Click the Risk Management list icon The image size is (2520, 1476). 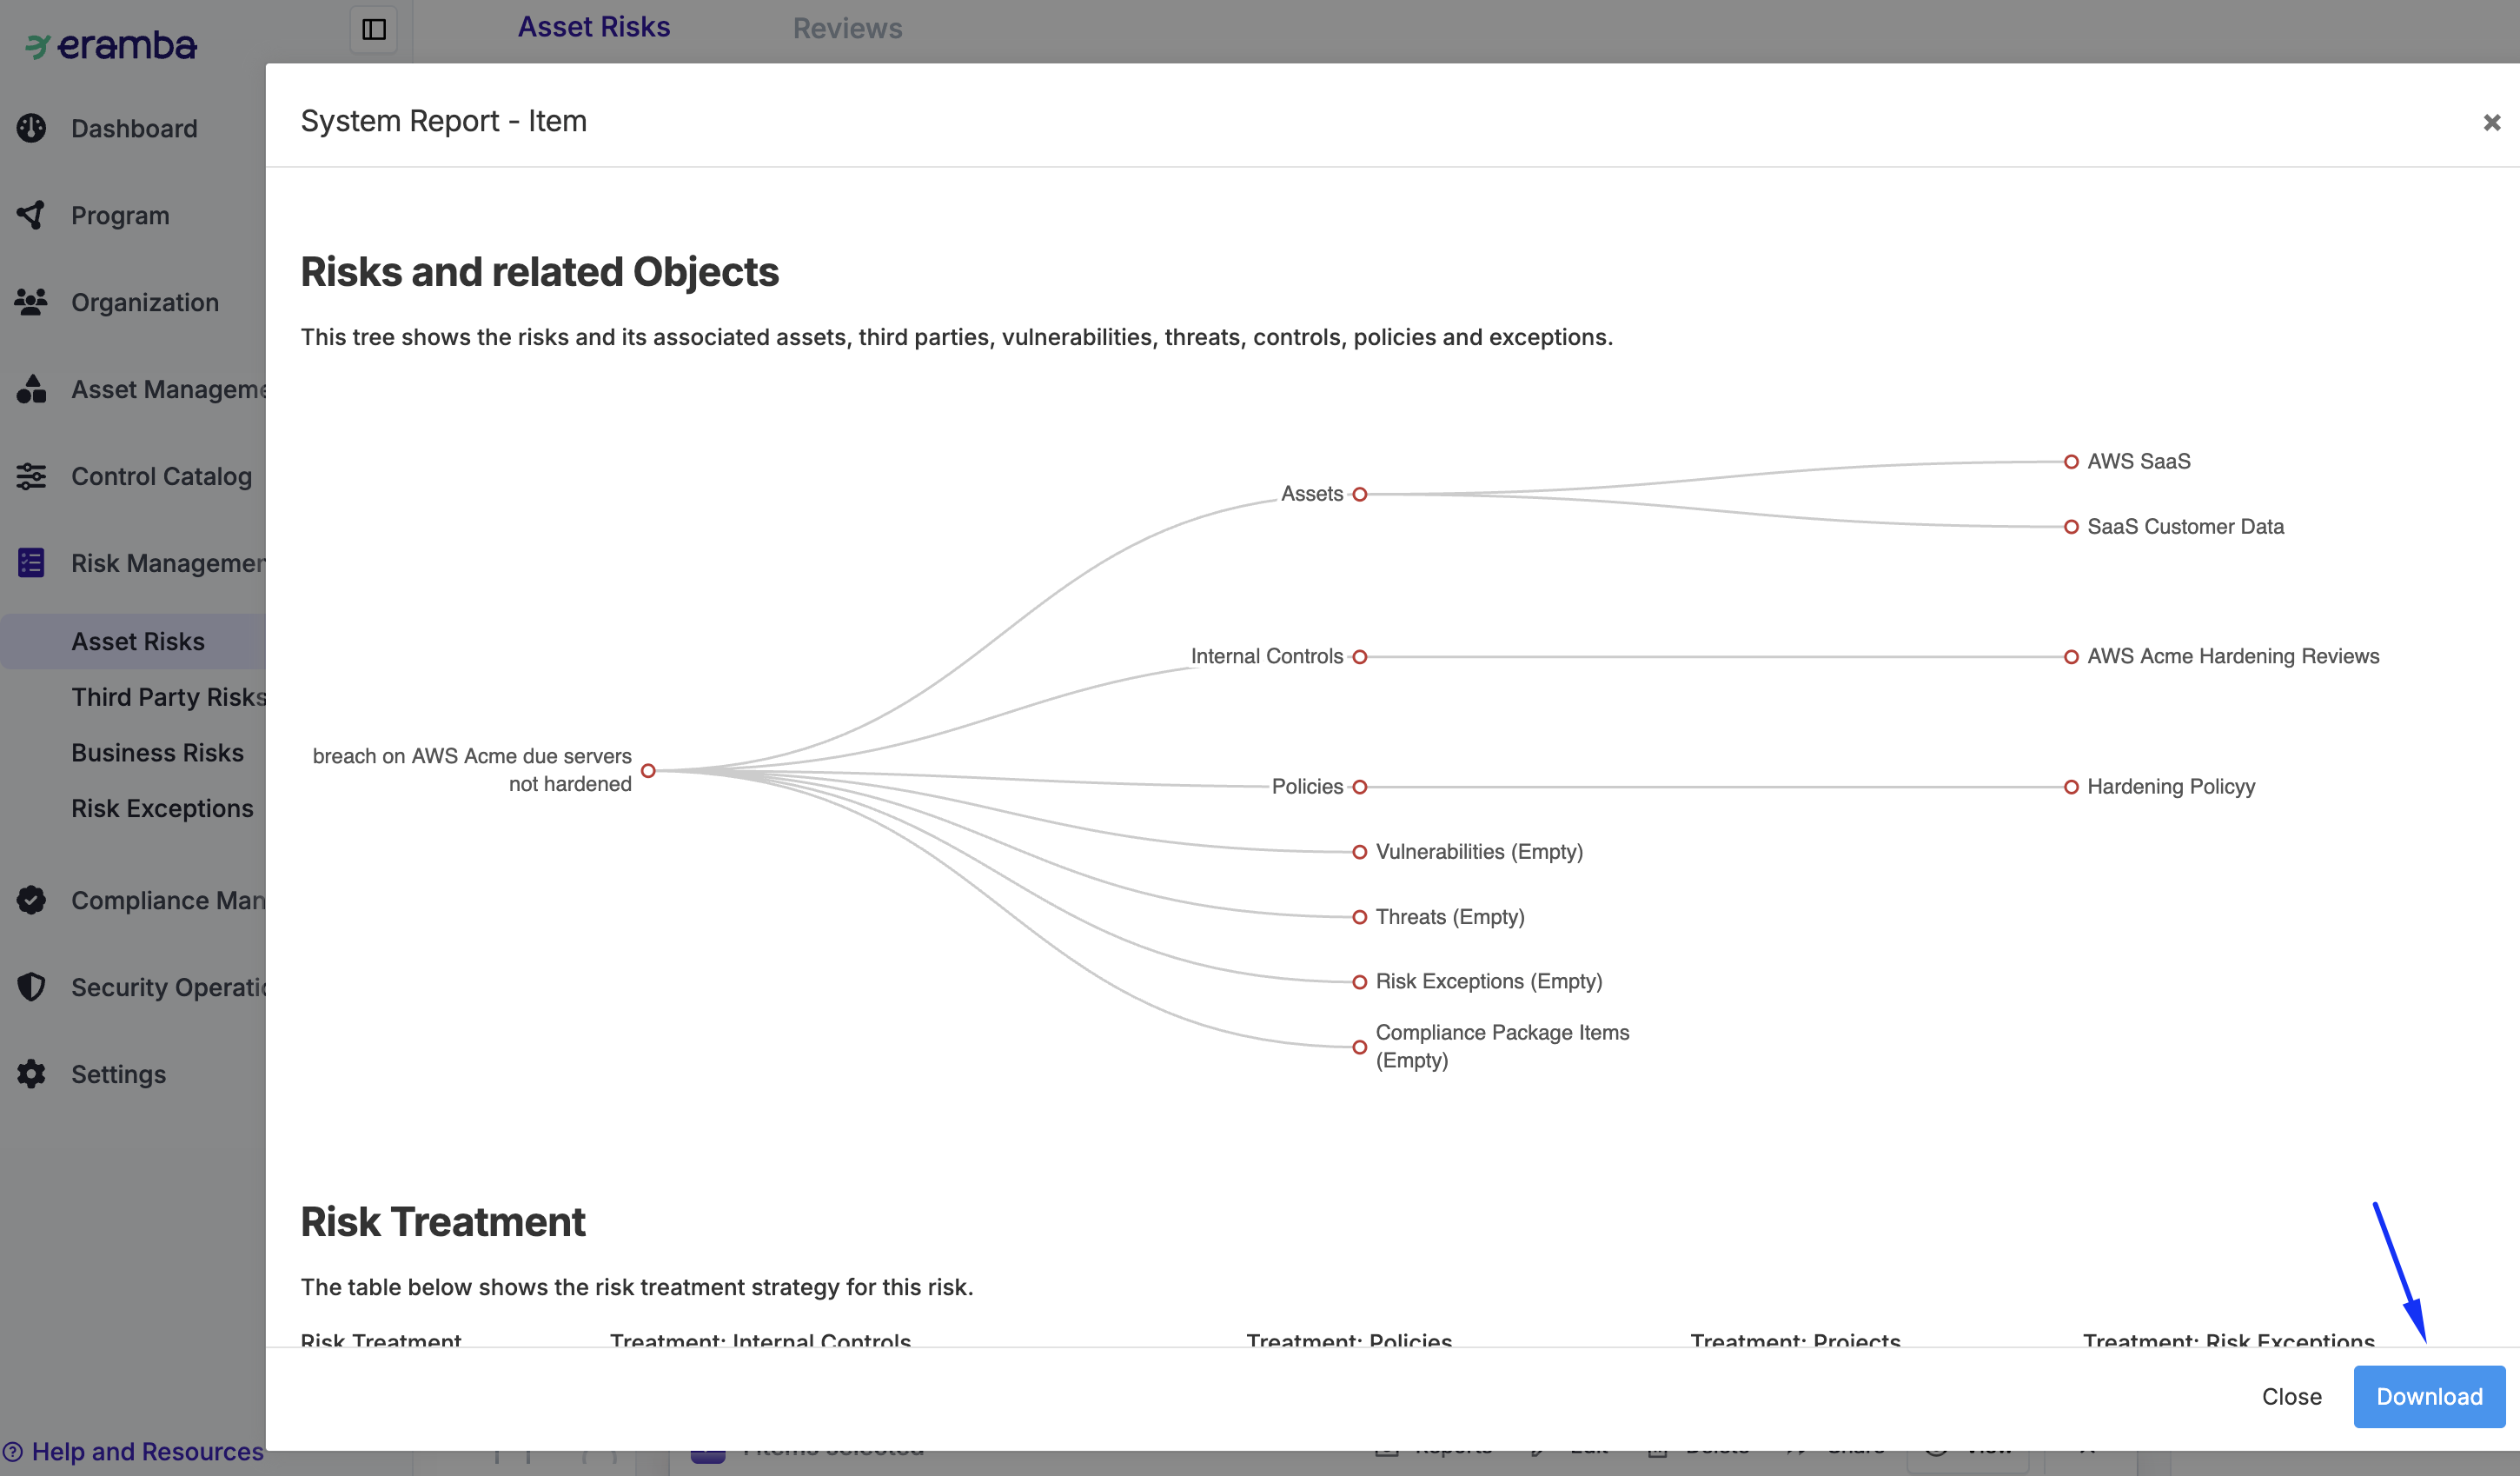[31, 563]
